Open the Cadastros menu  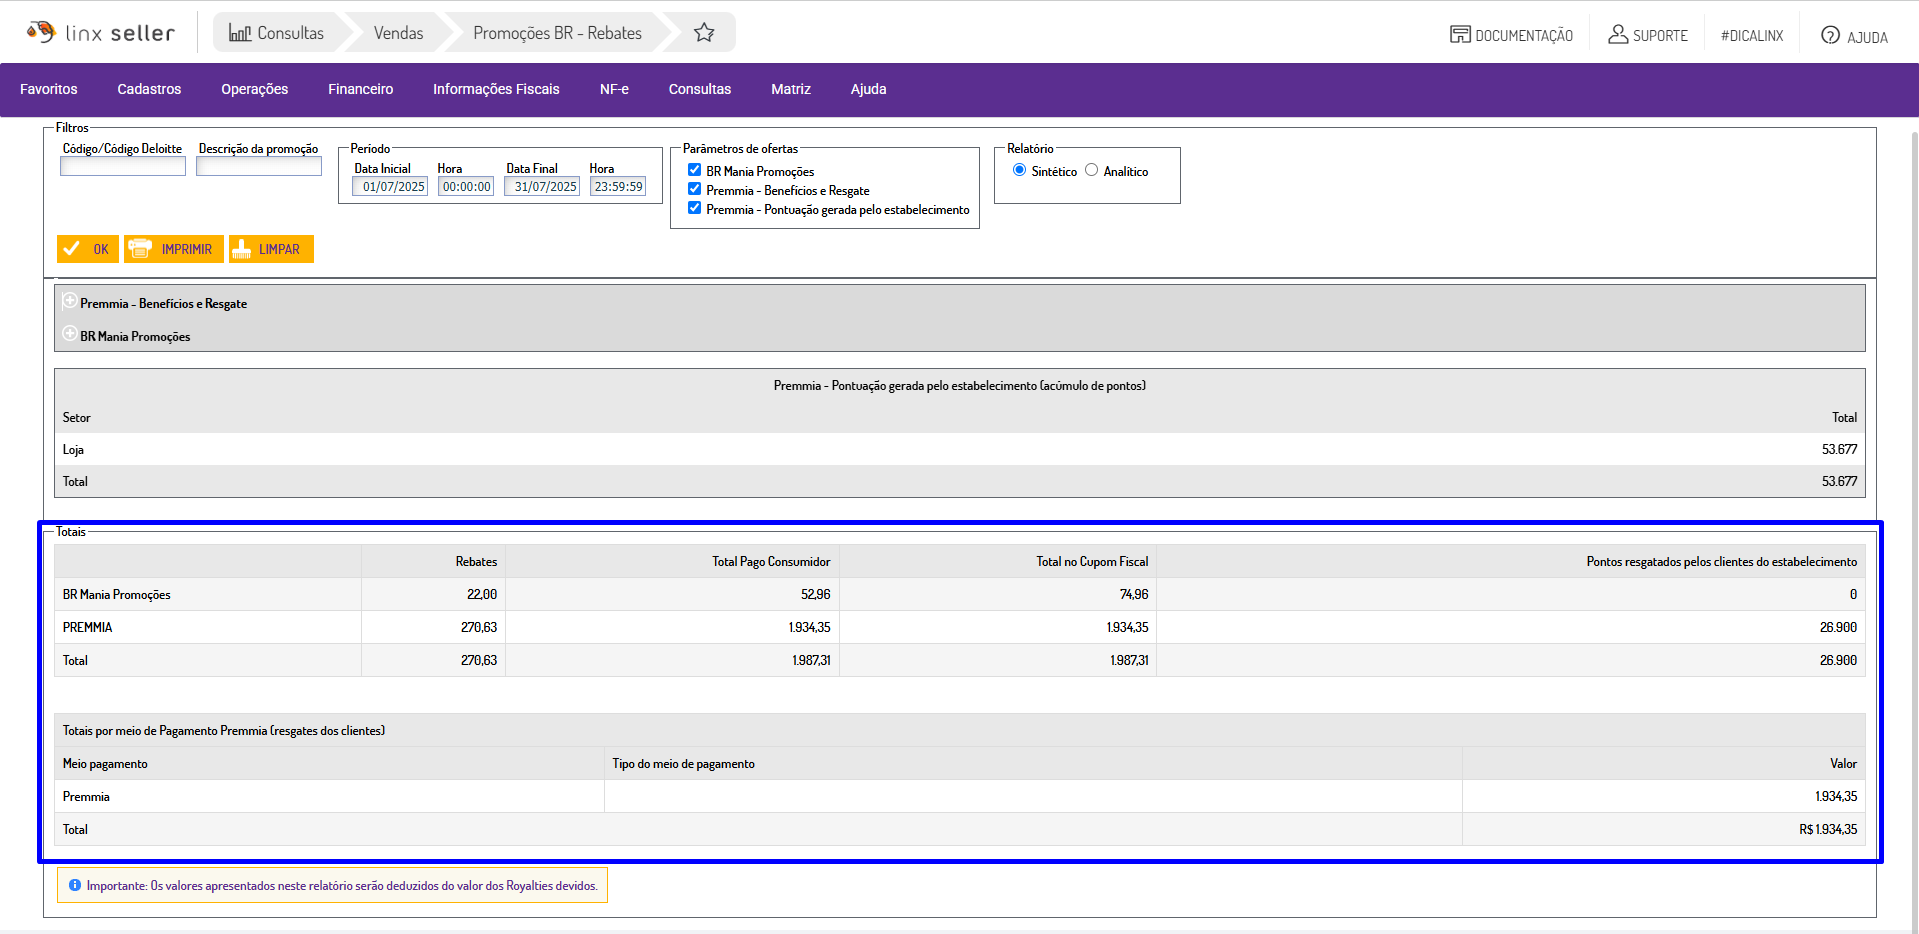pyautogui.click(x=149, y=89)
